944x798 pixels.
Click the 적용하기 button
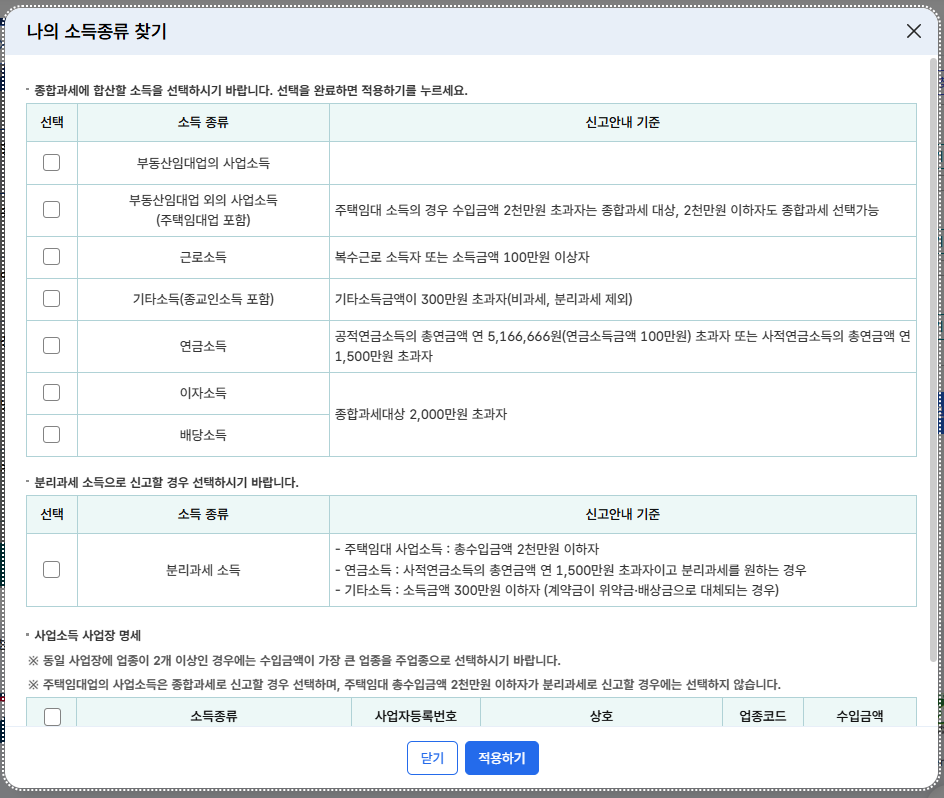tap(501, 758)
